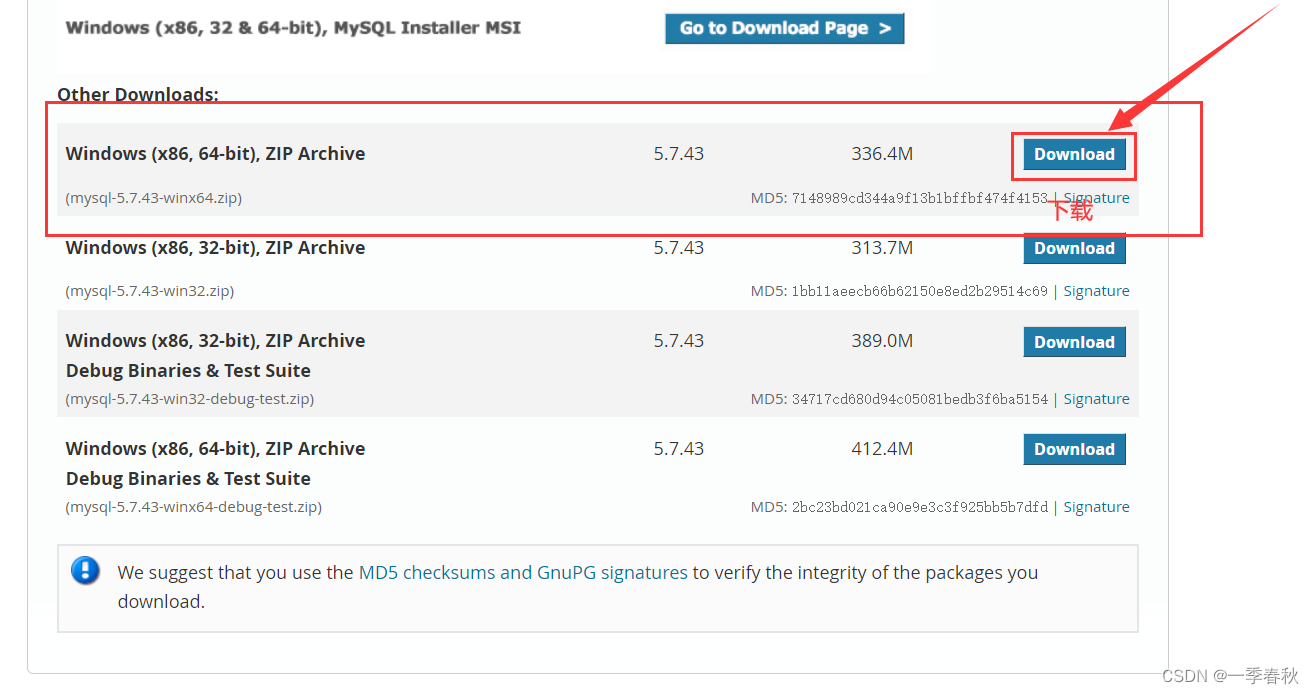Click version 5.7.43 in the 412.4M row
Viewport: 1314px width, 694px height.
pyautogui.click(x=679, y=449)
